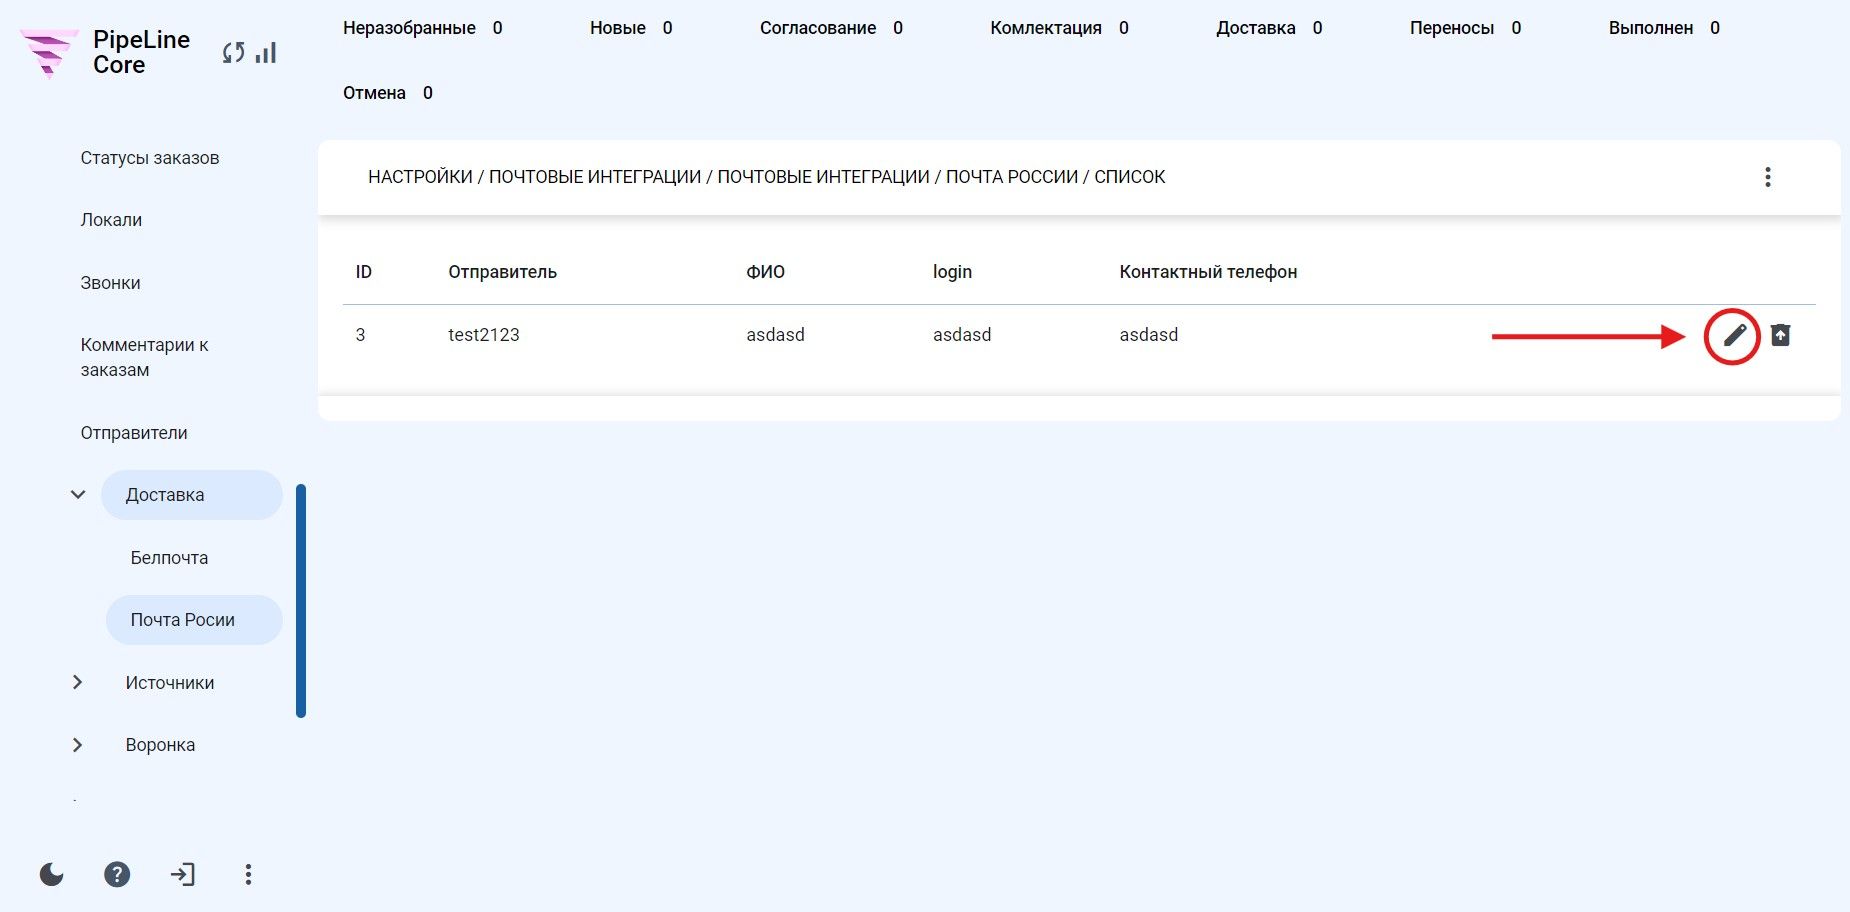This screenshot has width=1850, height=912.
Task: Click the login column header
Action: click(952, 272)
